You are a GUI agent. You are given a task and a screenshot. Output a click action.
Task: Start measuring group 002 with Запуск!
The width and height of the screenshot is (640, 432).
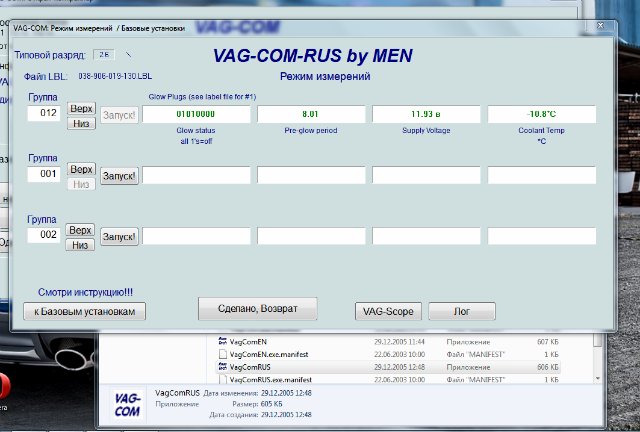119,237
